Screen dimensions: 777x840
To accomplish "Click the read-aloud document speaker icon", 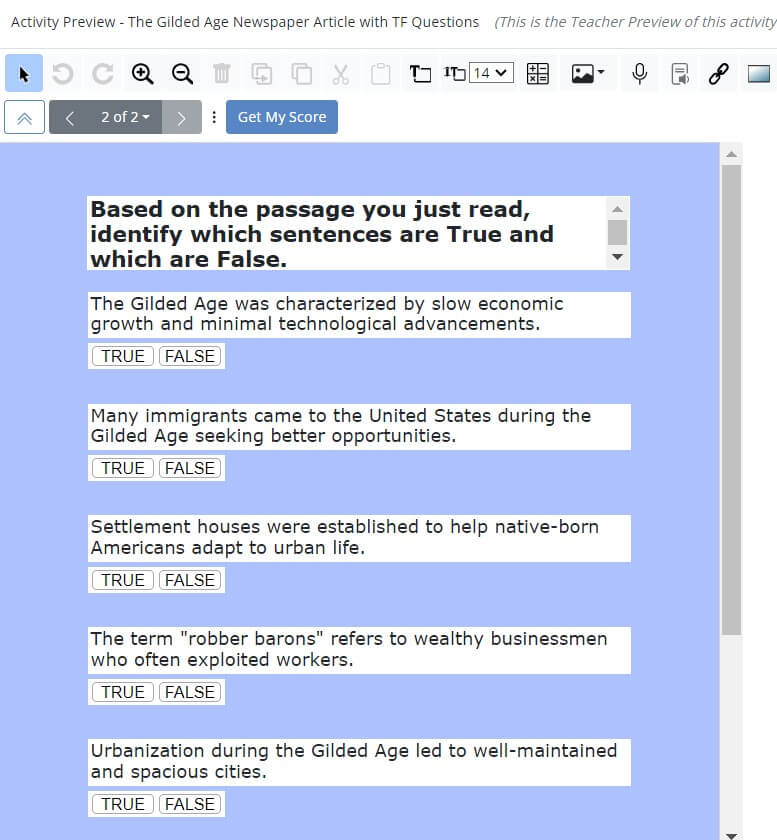I will 680,73.
